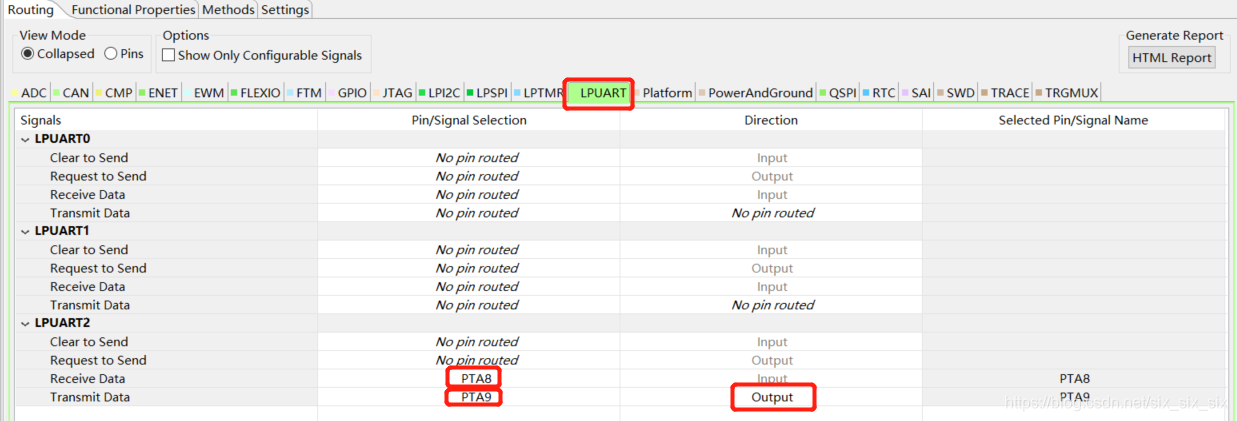
Task: Open the FTM peripheral tab
Action: click(x=305, y=93)
